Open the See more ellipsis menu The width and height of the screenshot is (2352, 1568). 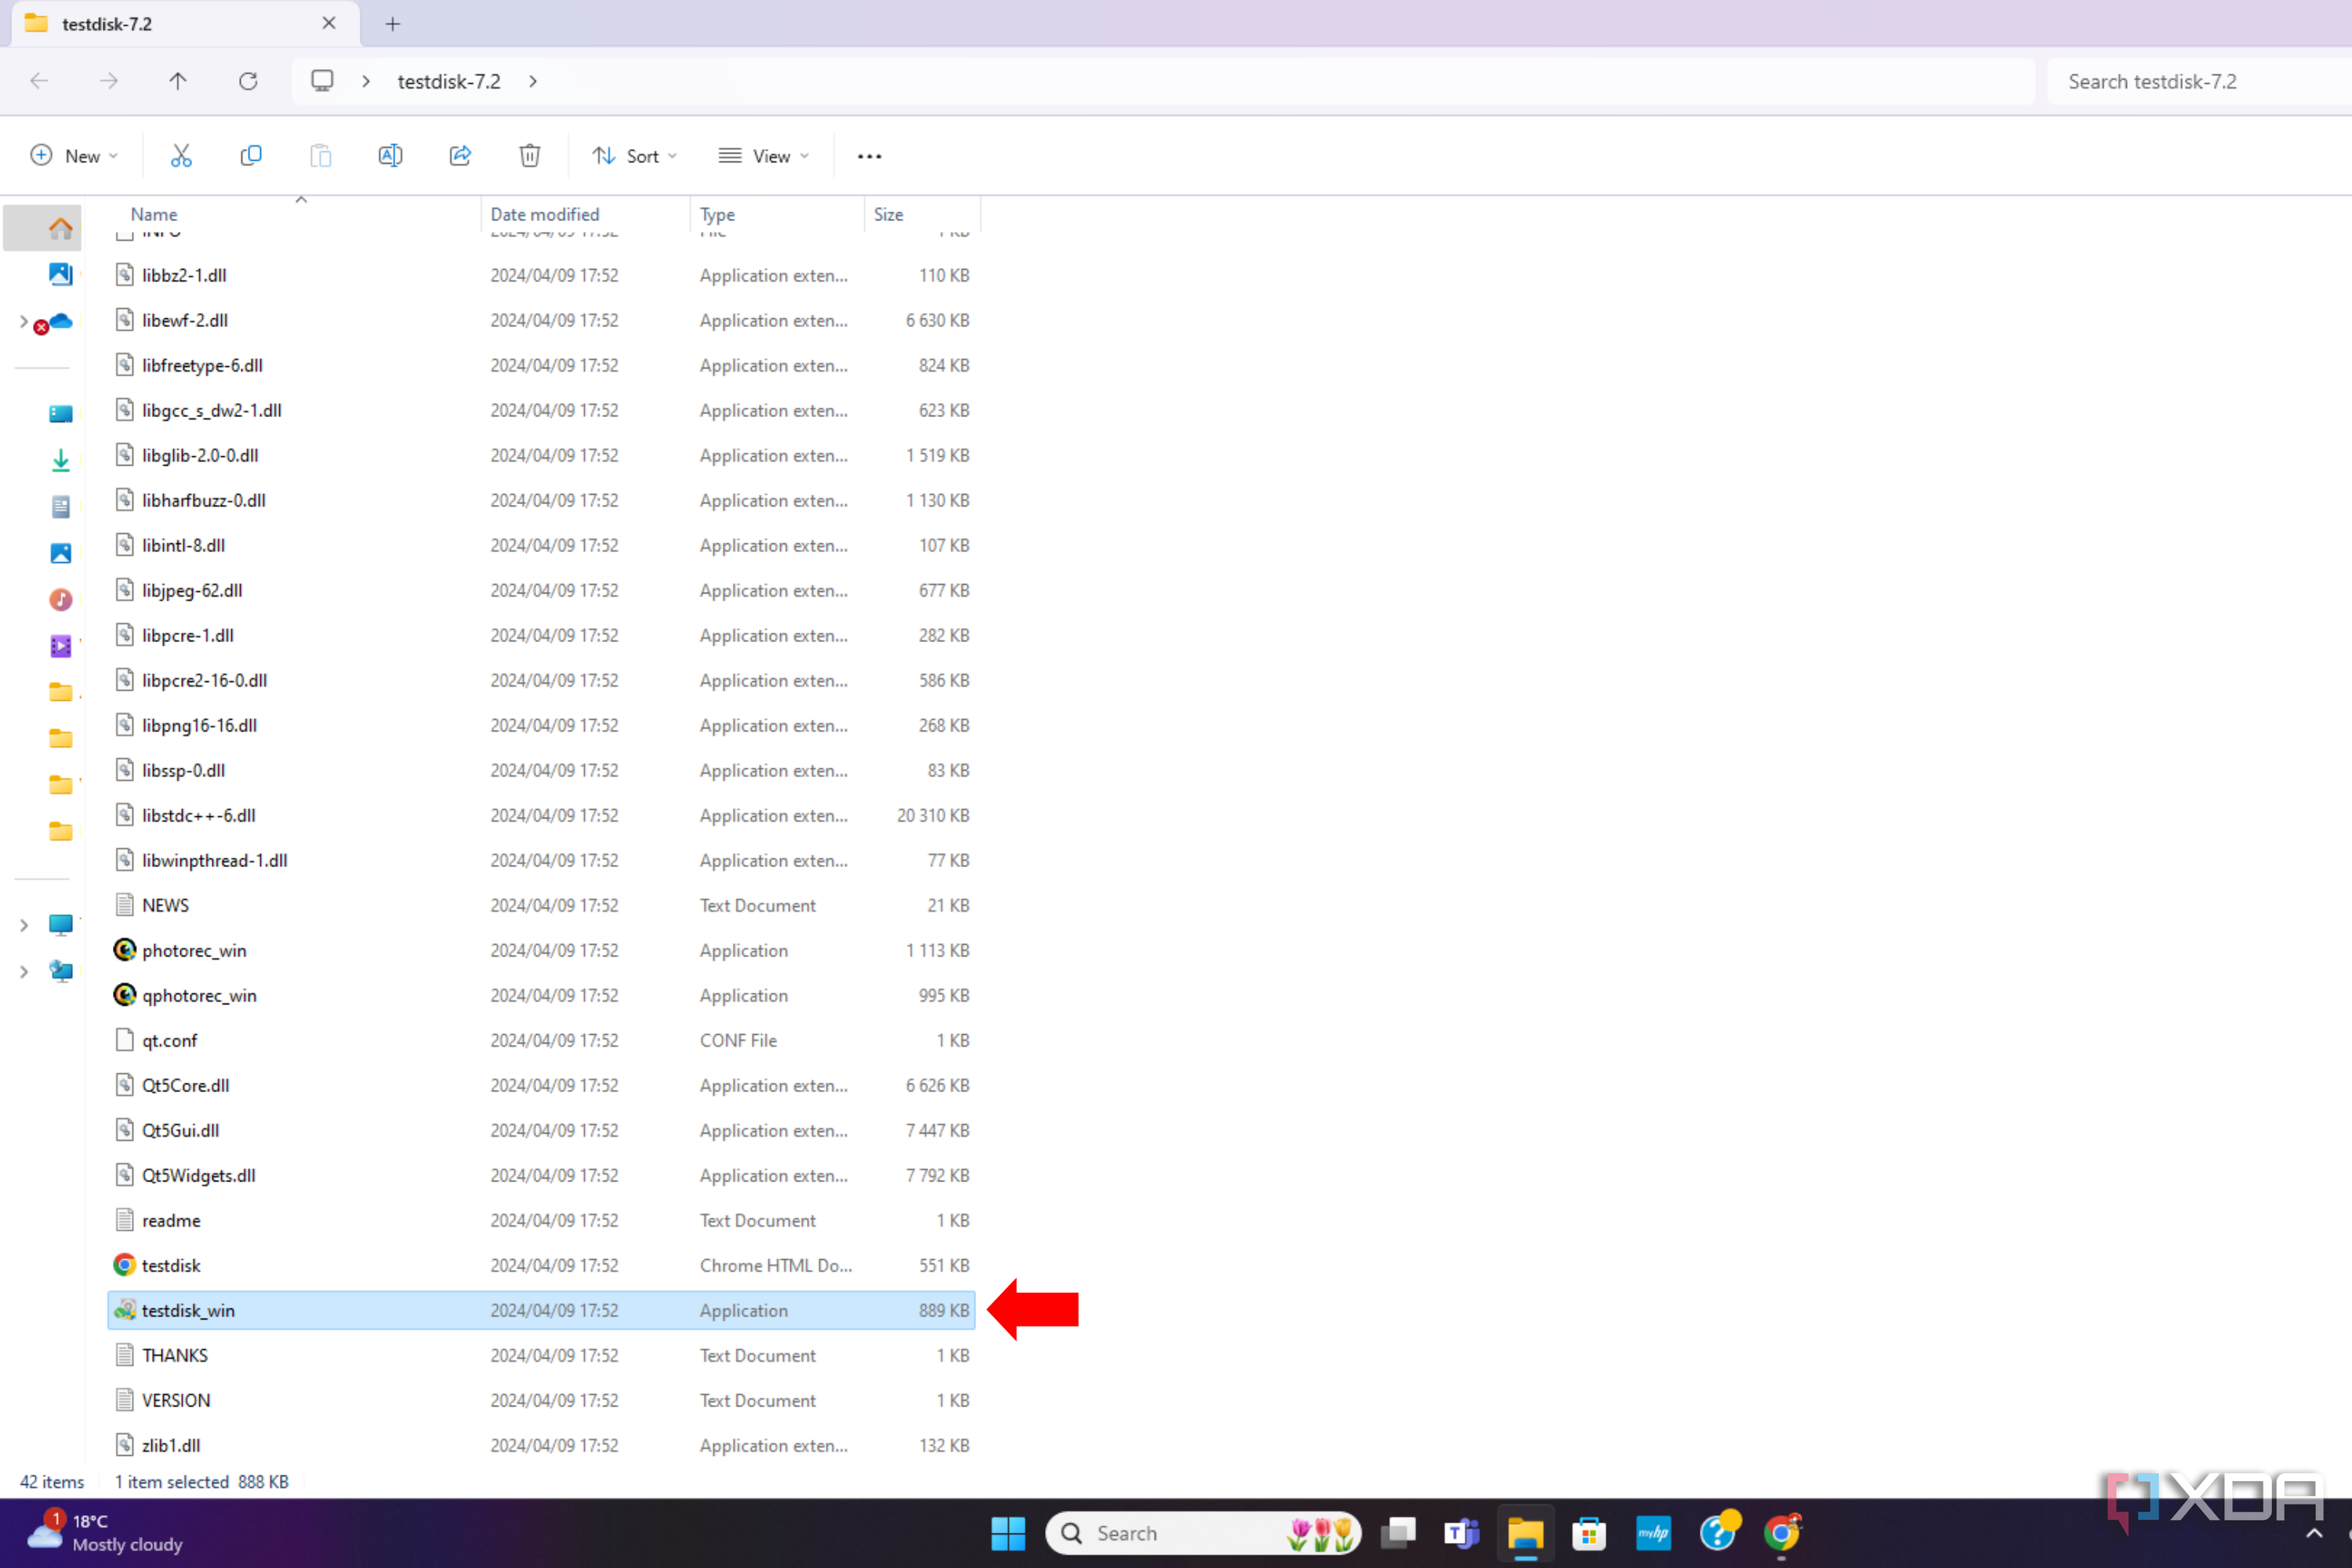(x=869, y=156)
